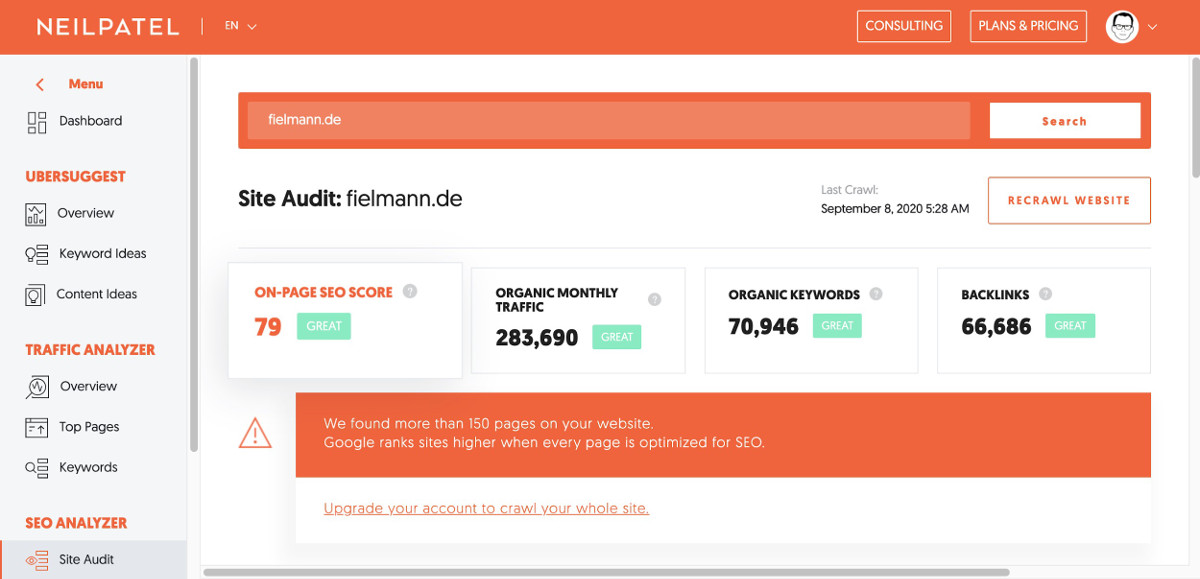
Task: Open the user profile avatar
Action: point(1122,27)
